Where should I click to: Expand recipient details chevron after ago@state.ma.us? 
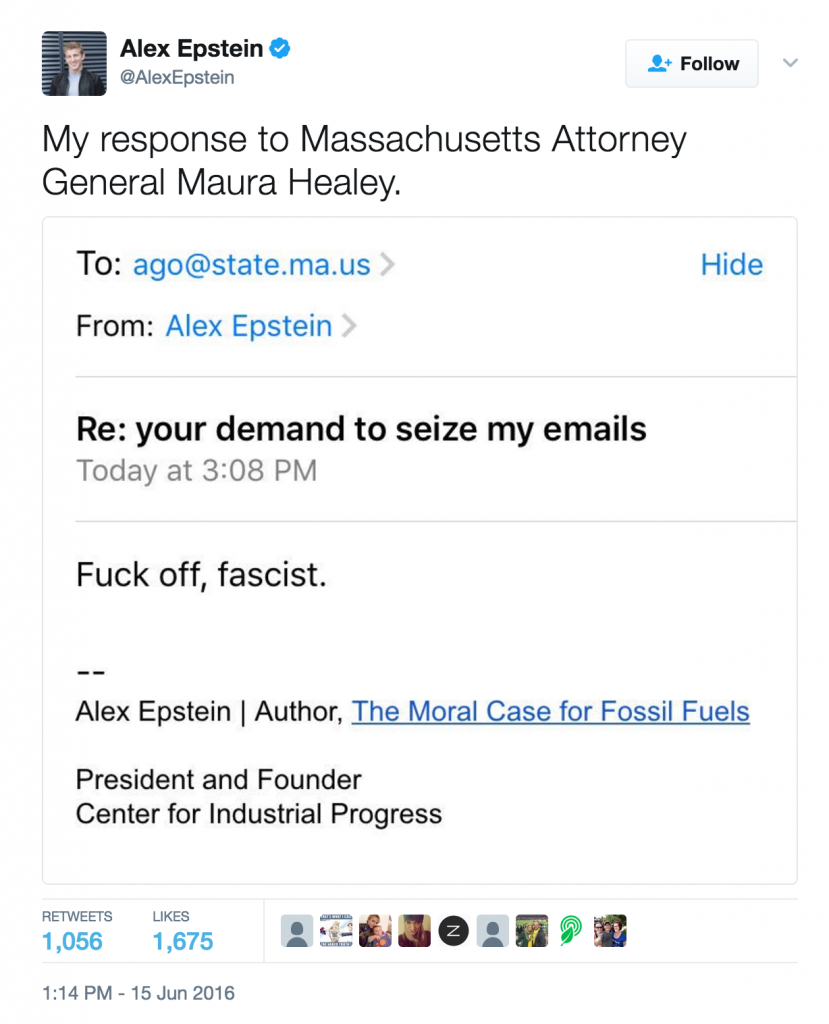pyautogui.click(x=387, y=264)
